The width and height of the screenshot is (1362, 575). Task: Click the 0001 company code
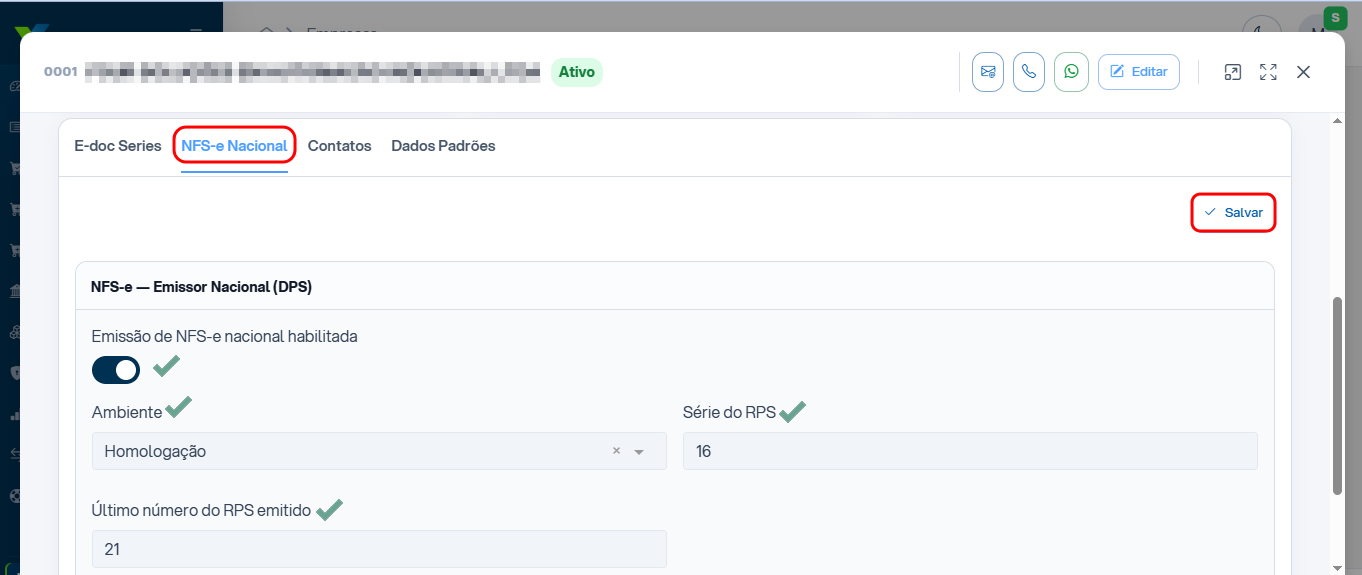click(x=60, y=72)
